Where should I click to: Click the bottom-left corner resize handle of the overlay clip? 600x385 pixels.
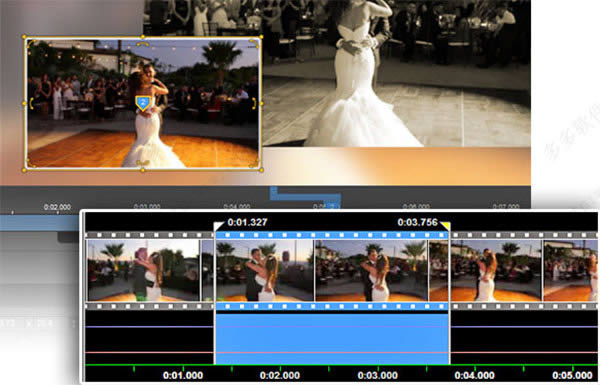tap(24, 170)
